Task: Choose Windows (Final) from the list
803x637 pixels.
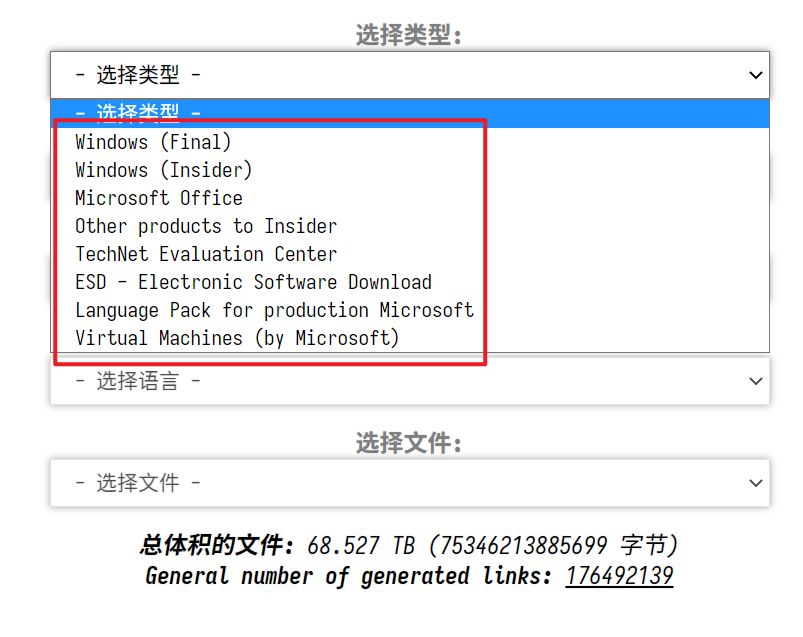Action: click(x=153, y=142)
